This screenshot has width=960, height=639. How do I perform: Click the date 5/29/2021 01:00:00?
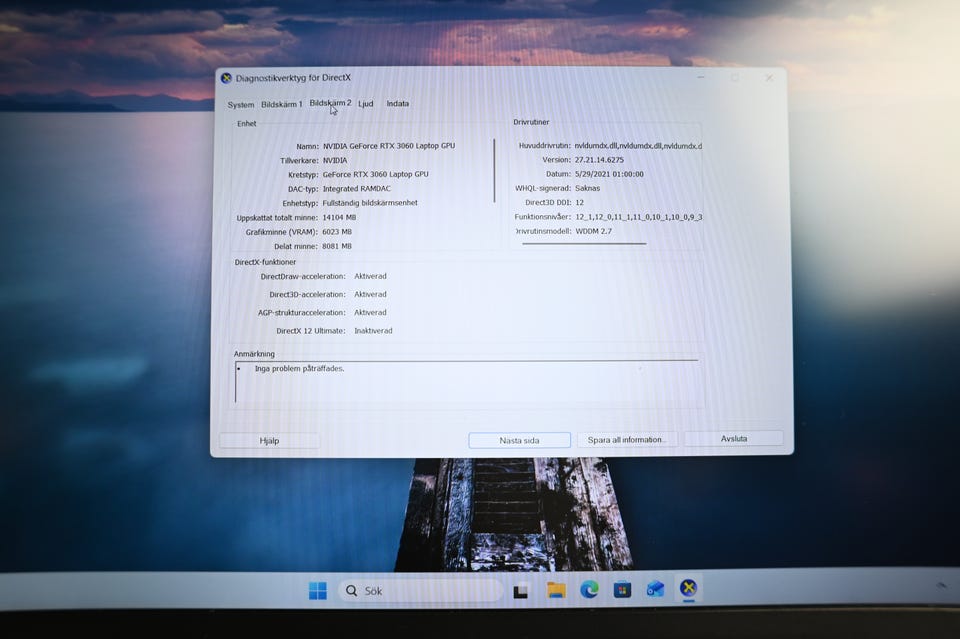click(609, 174)
